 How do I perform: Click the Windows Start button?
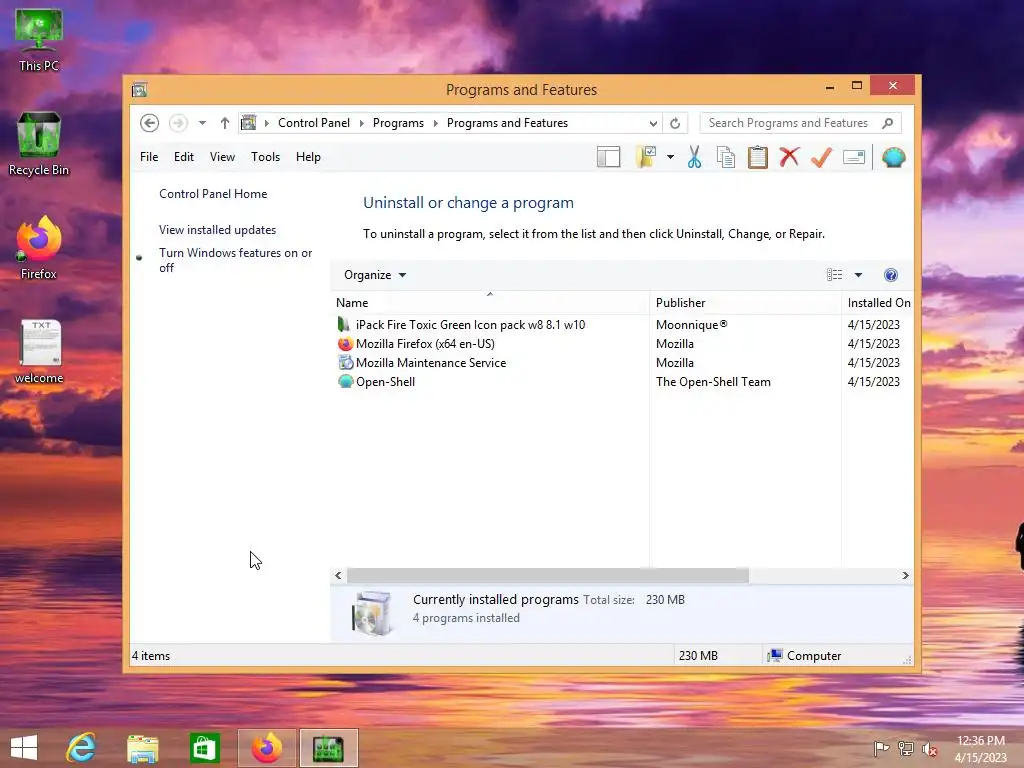[24, 748]
